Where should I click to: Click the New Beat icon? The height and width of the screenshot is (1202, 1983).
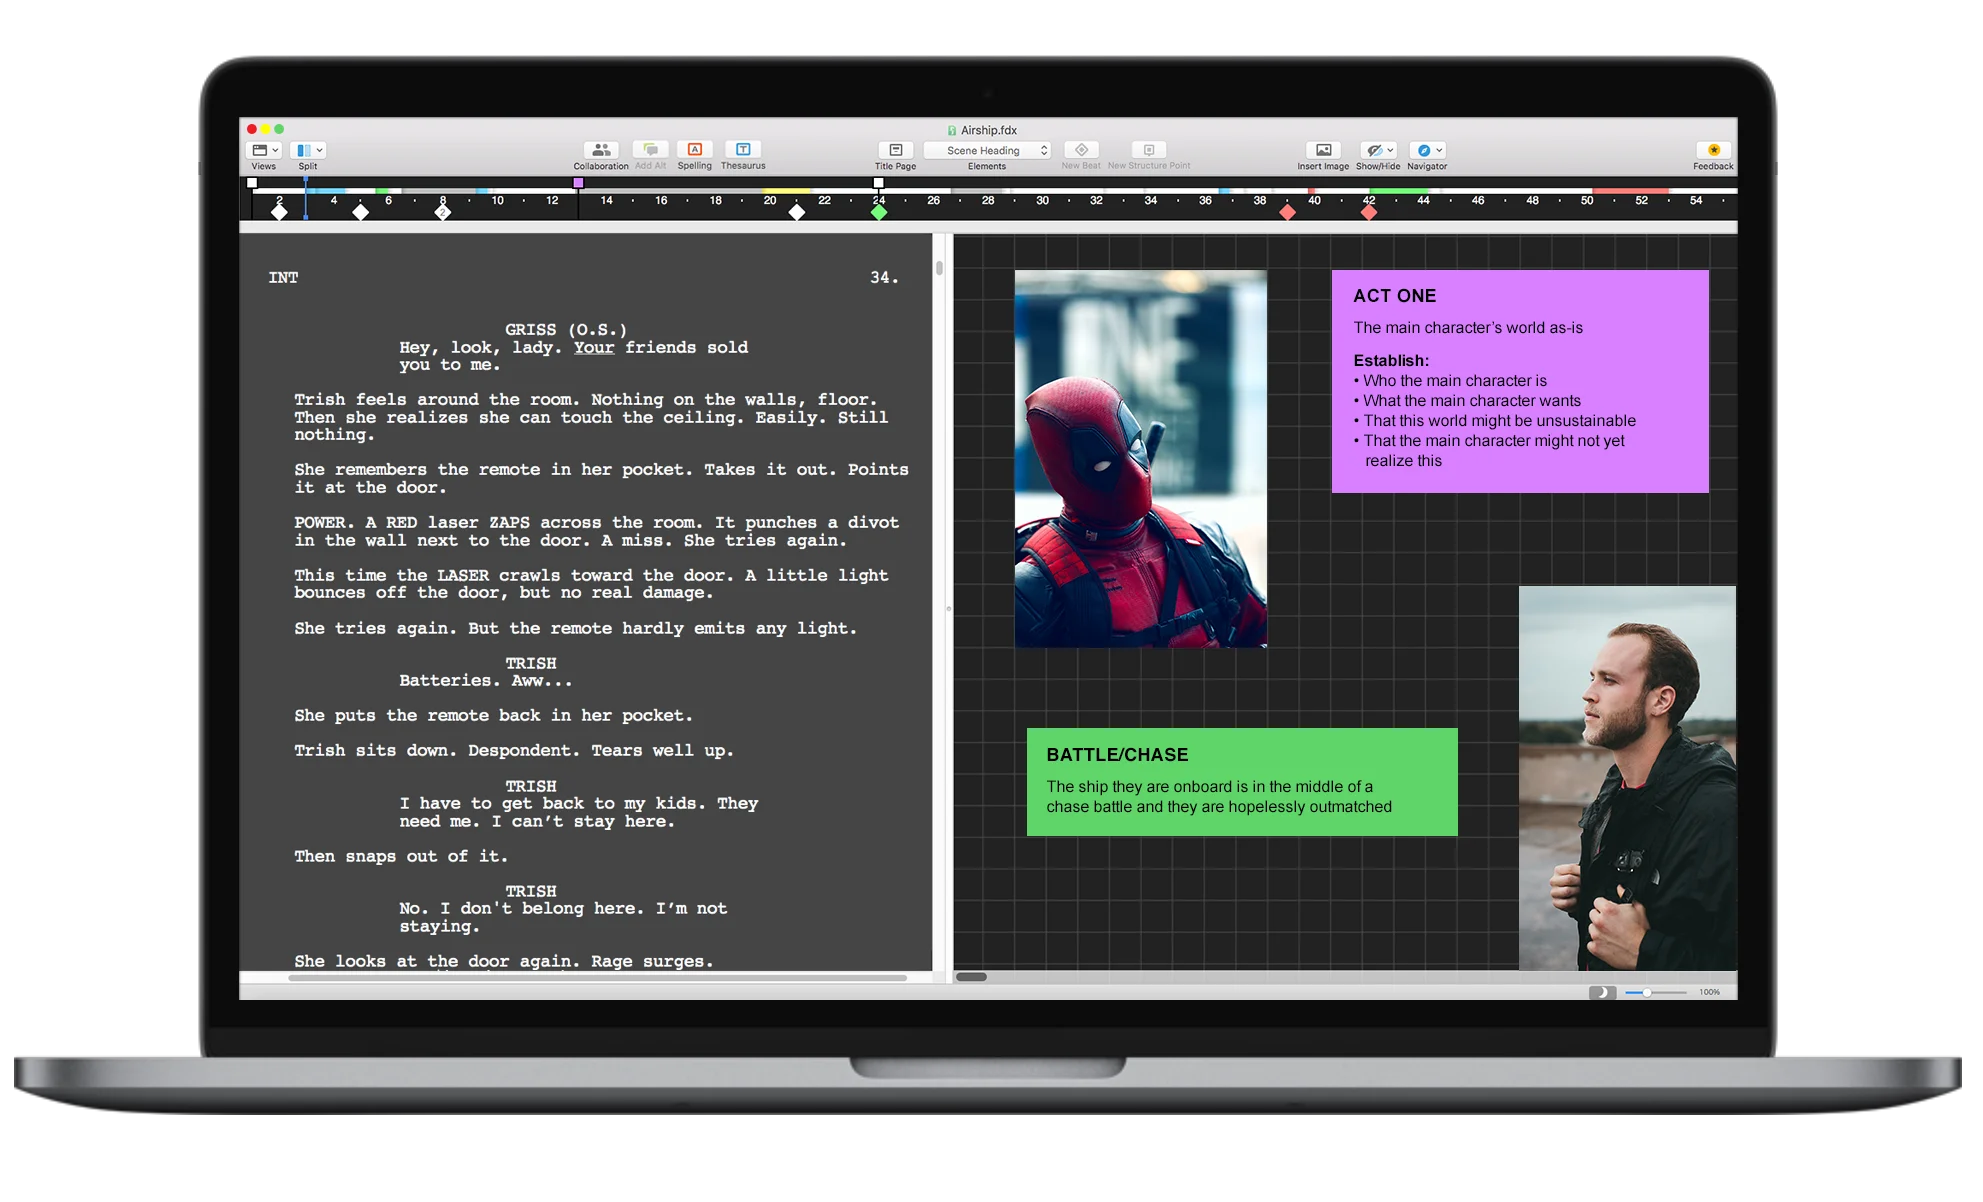[1081, 150]
